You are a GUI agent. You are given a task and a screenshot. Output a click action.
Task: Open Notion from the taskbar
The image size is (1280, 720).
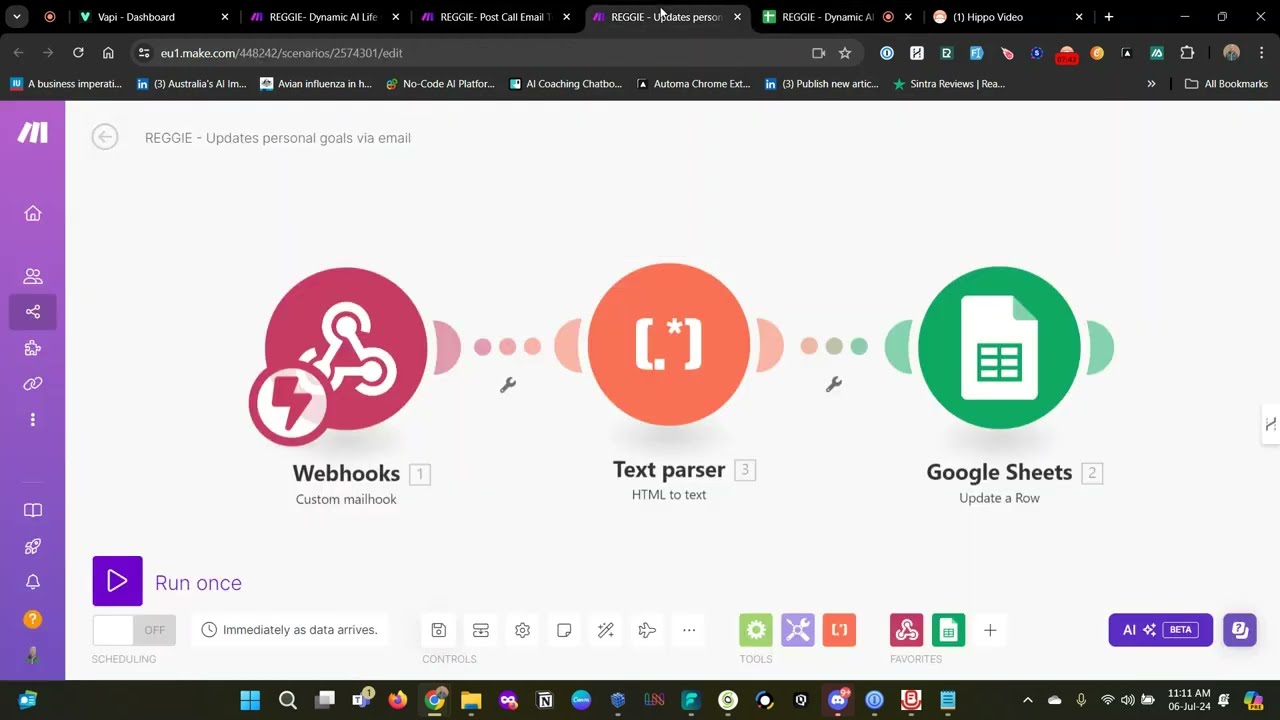coord(545,700)
